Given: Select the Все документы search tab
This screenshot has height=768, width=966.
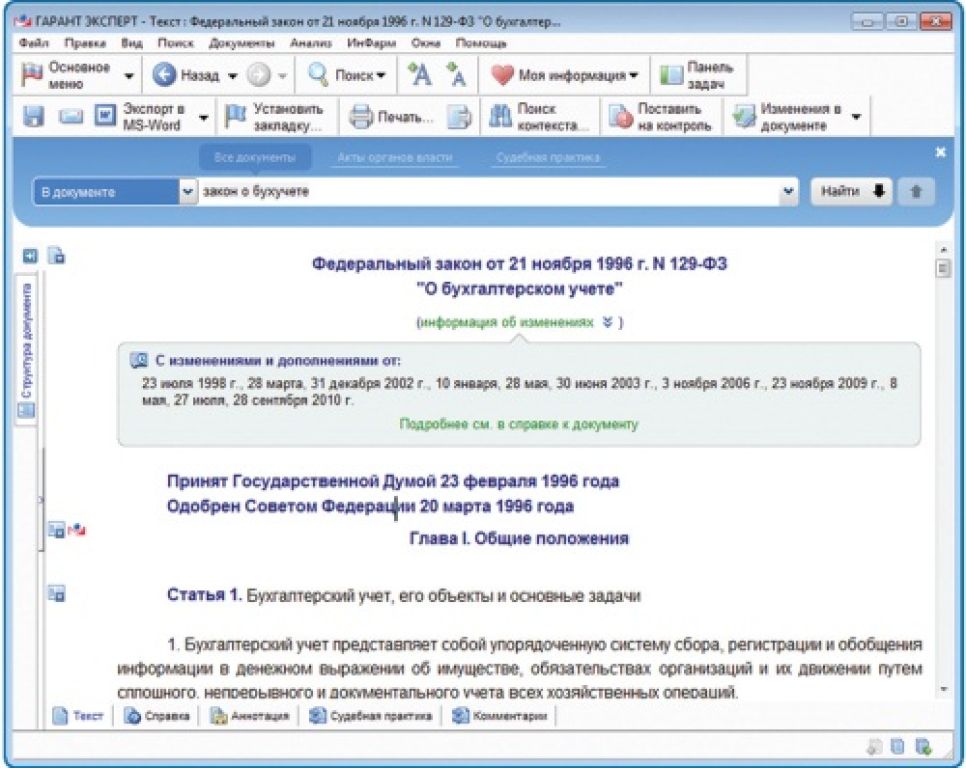Looking at the screenshot, I should (254, 158).
